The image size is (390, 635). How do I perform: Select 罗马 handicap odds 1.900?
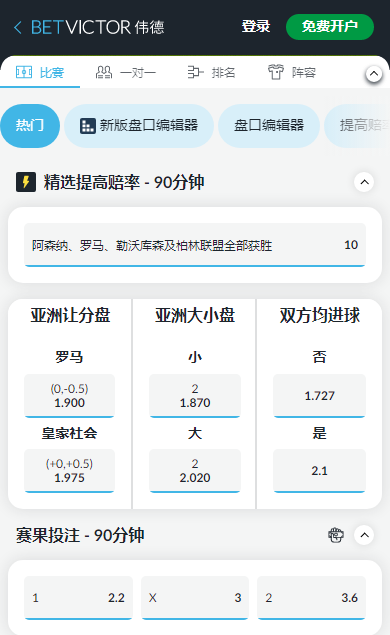[69, 396]
